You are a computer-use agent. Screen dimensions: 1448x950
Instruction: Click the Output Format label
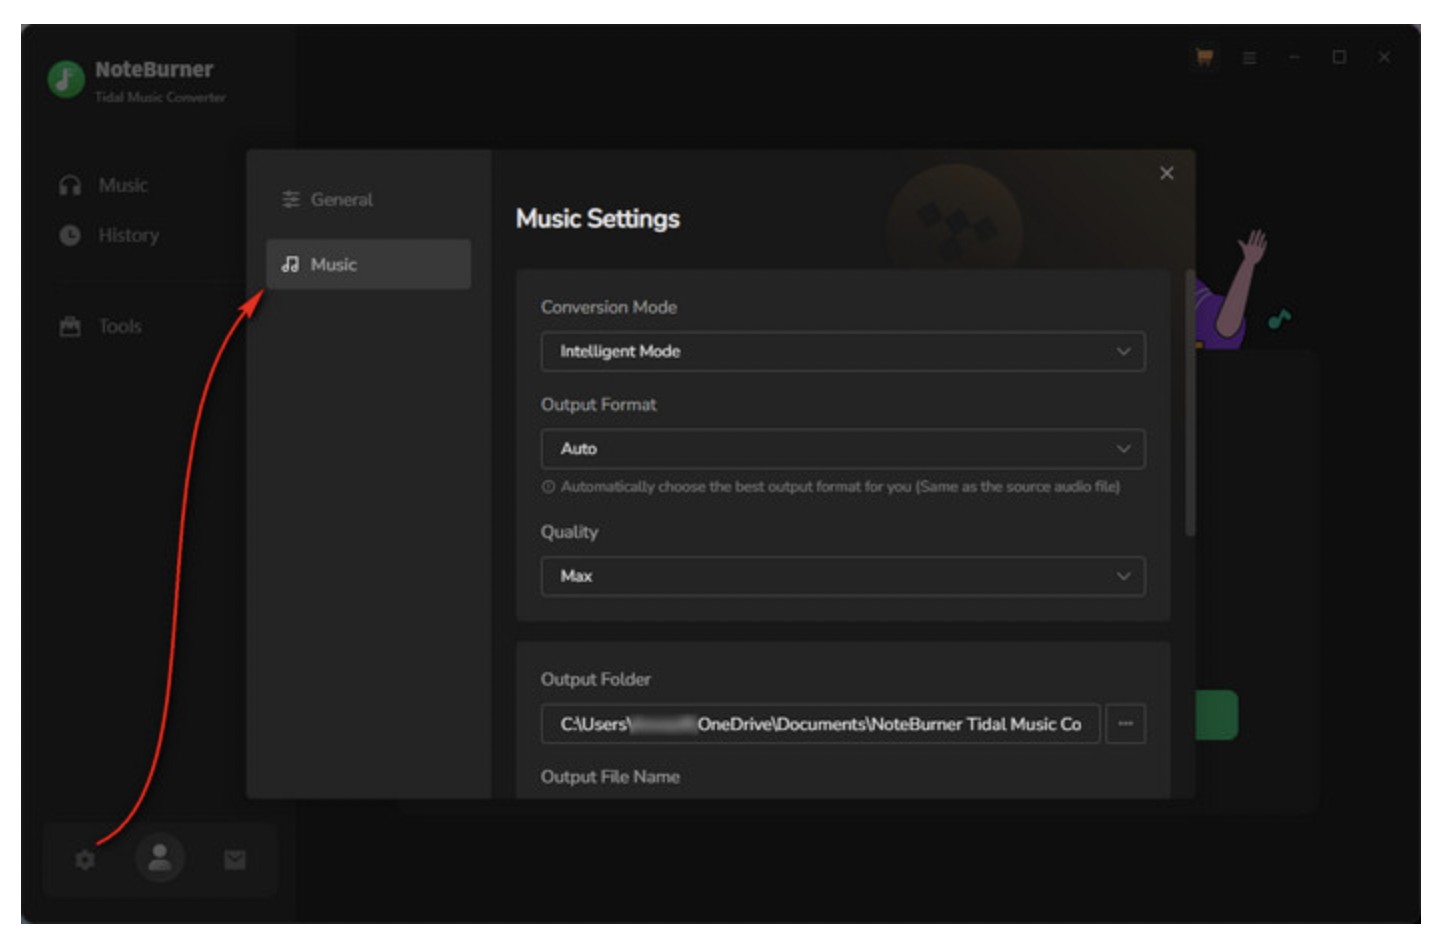point(599,405)
